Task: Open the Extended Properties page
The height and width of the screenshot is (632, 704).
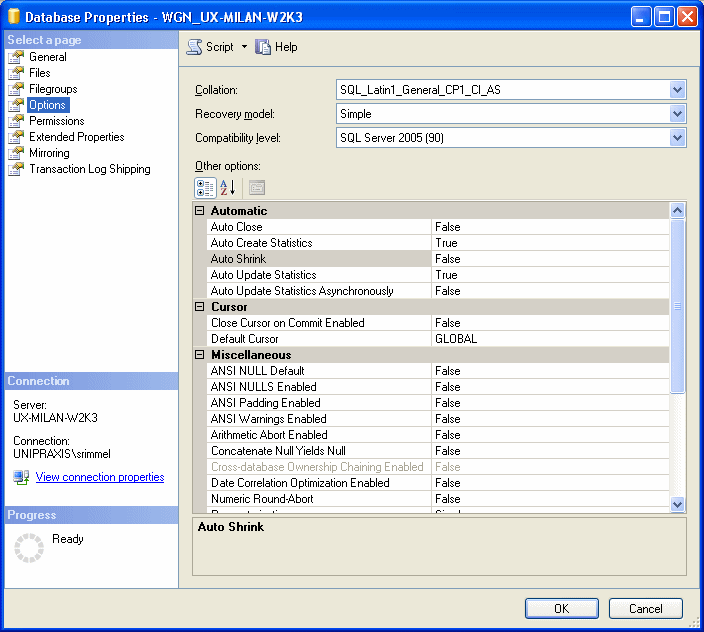Action: (76, 137)
